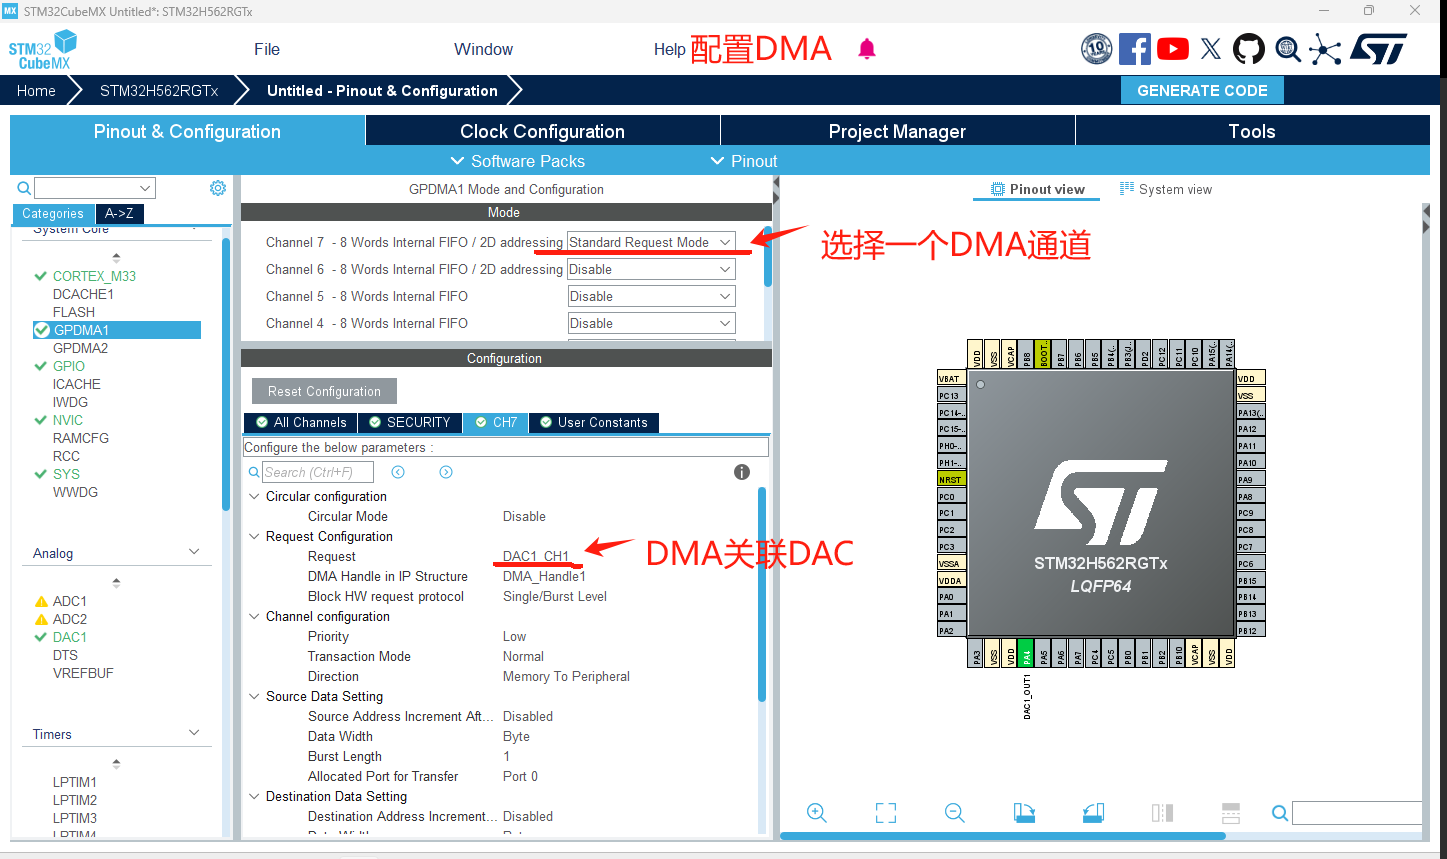
Task: Select NVIC in System Core list
Action: click(68, 420)
